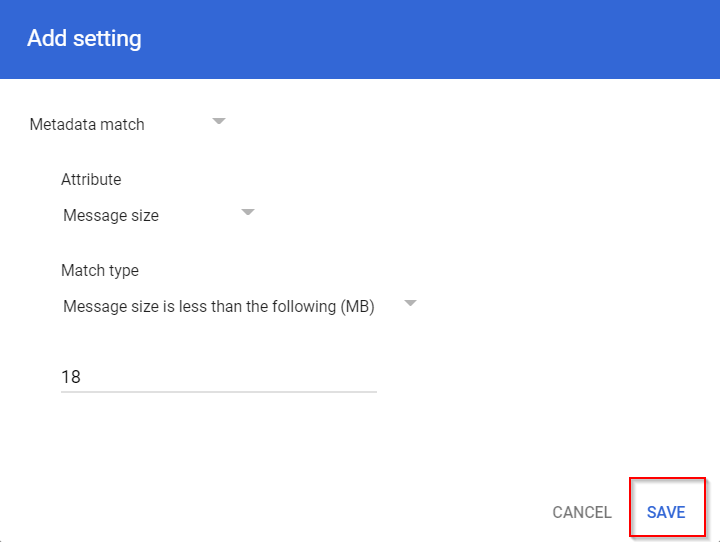Click the 'Attribute' label
Image resolution: width=720 pixels, height=542 pixels.
click(x=91, y=180)
